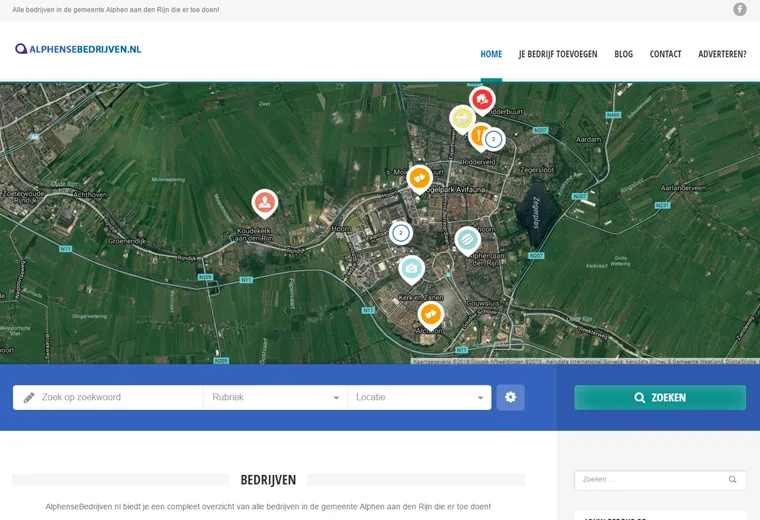Screen dimensions: 760x520
Task: Go to Je Bedrijf Toevoegen page
Action: (557, 54)
